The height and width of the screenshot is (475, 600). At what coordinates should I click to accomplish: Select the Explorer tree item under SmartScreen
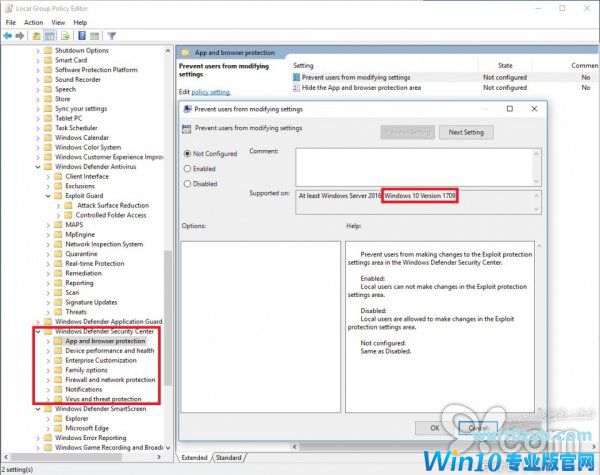77,418
